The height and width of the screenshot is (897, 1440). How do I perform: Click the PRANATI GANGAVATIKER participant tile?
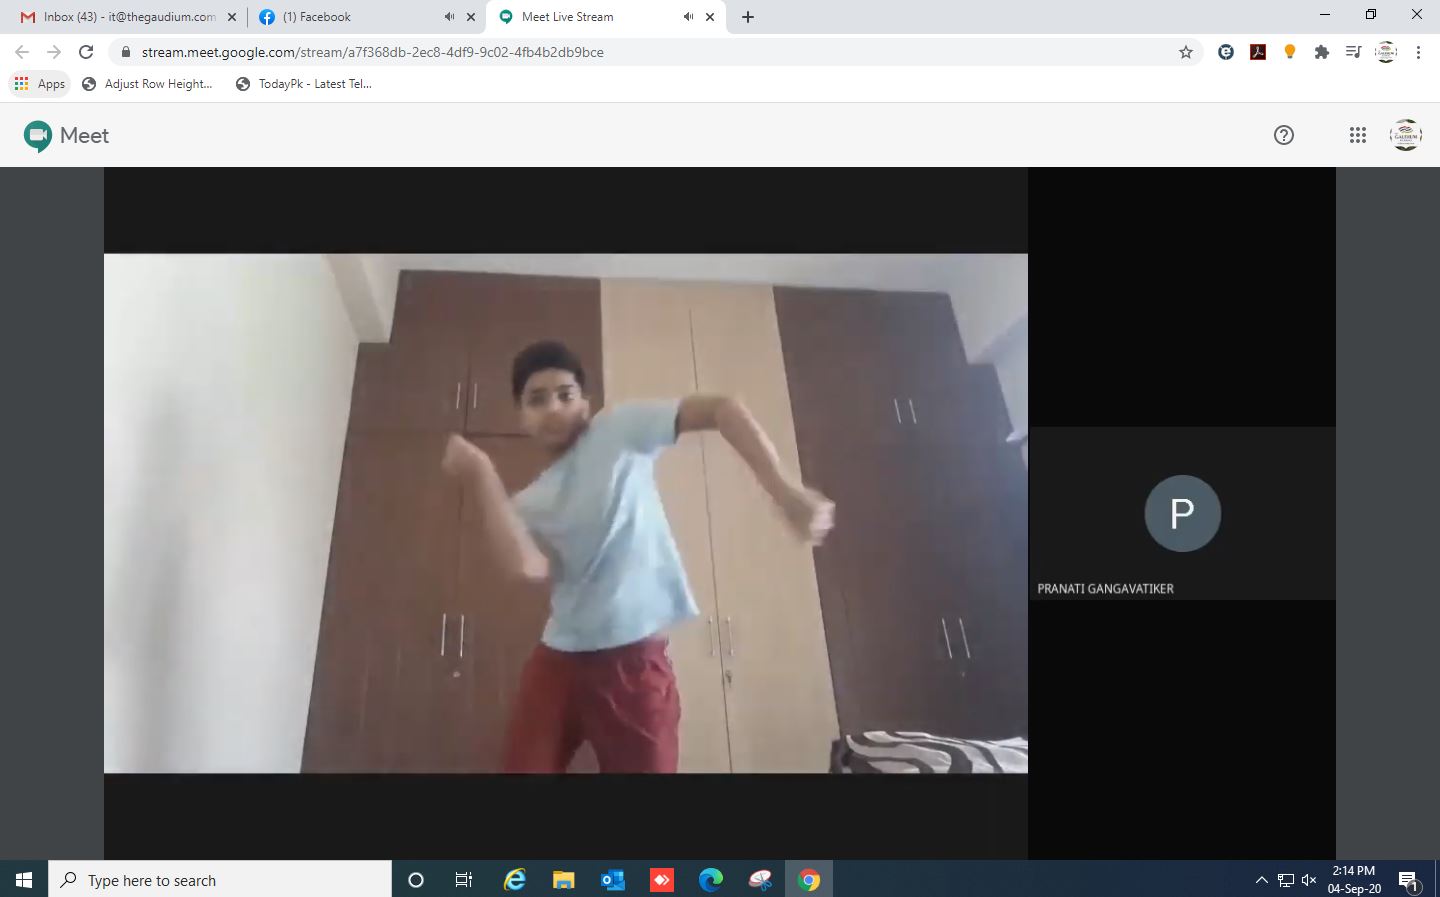pyautogui.click(x=1182, y=514)
